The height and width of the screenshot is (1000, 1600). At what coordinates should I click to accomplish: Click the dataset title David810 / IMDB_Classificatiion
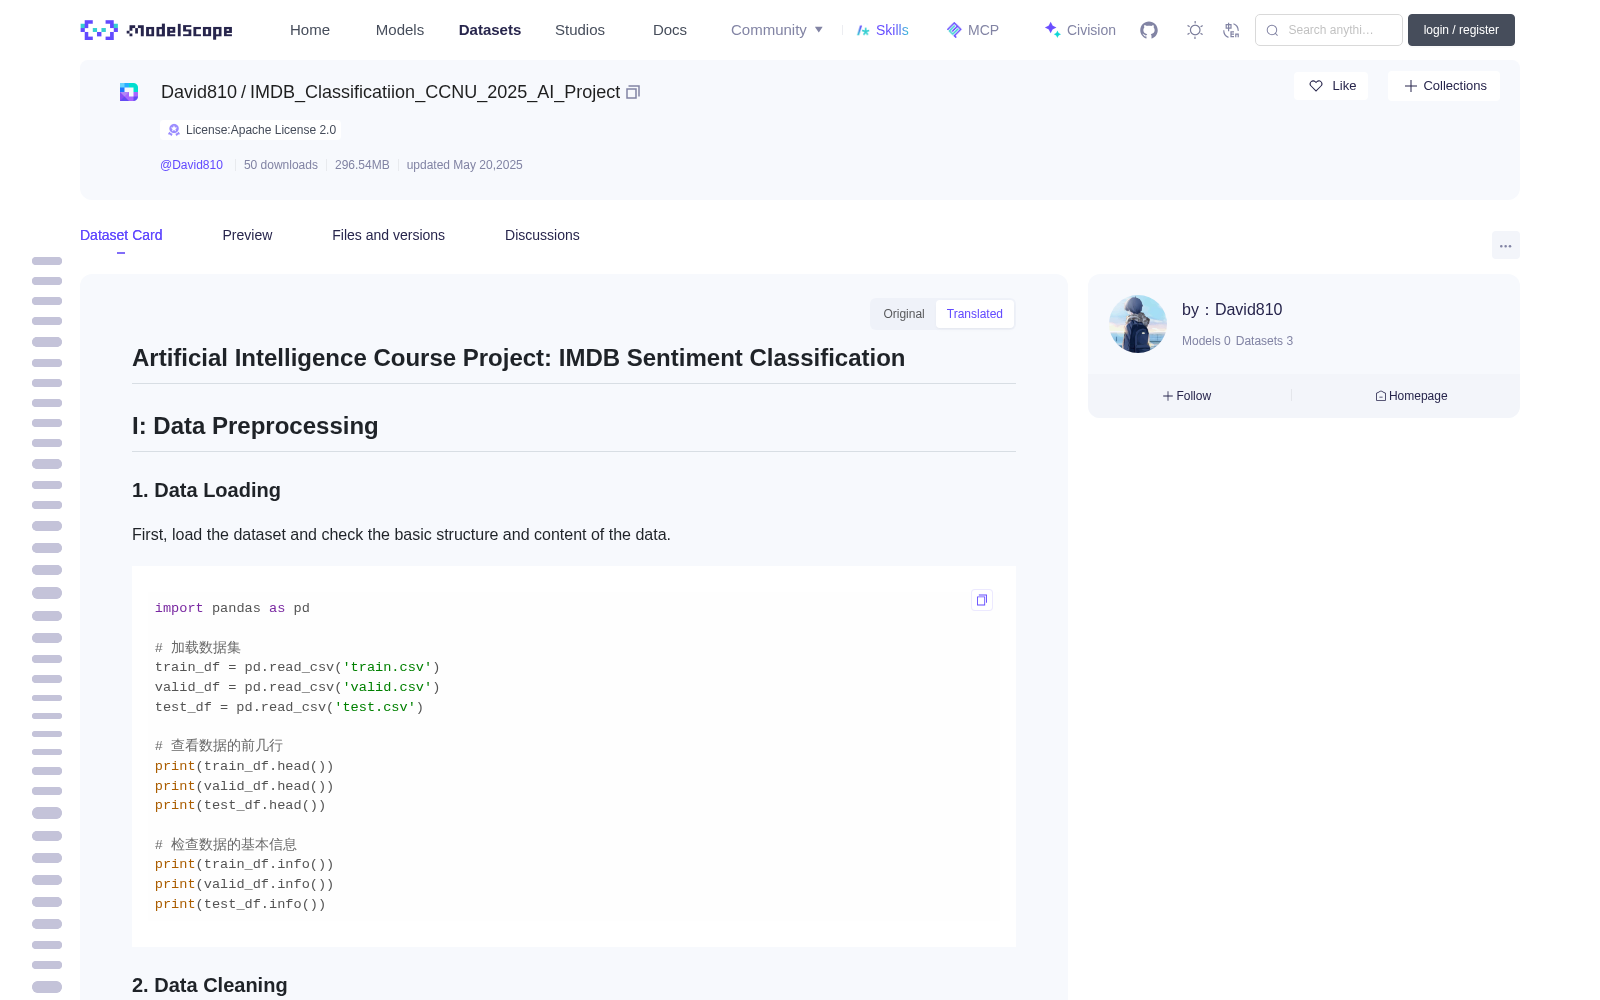[390, 92]
